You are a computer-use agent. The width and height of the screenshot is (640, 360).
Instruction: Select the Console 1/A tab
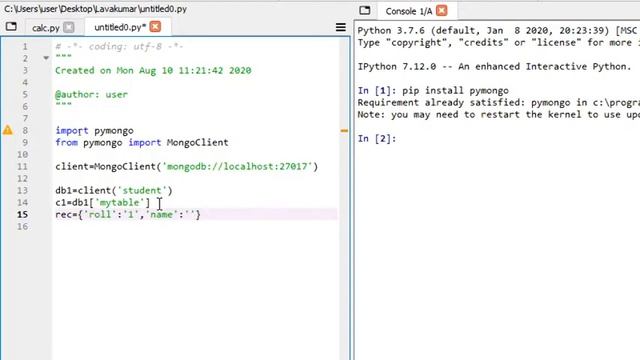pos(409,11)
